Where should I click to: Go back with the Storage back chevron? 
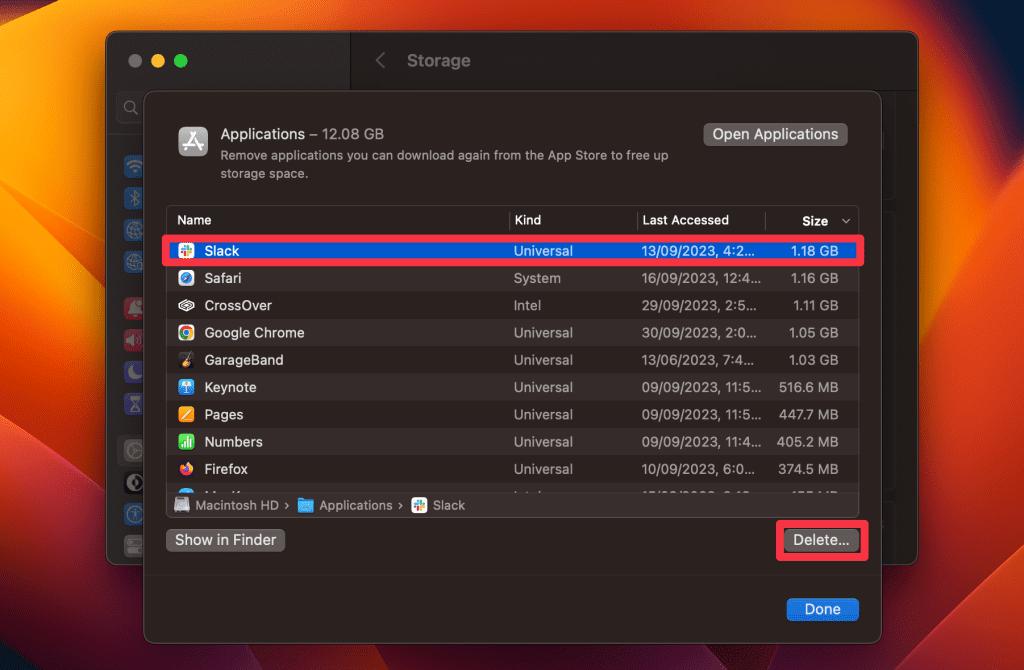(381, 61)
